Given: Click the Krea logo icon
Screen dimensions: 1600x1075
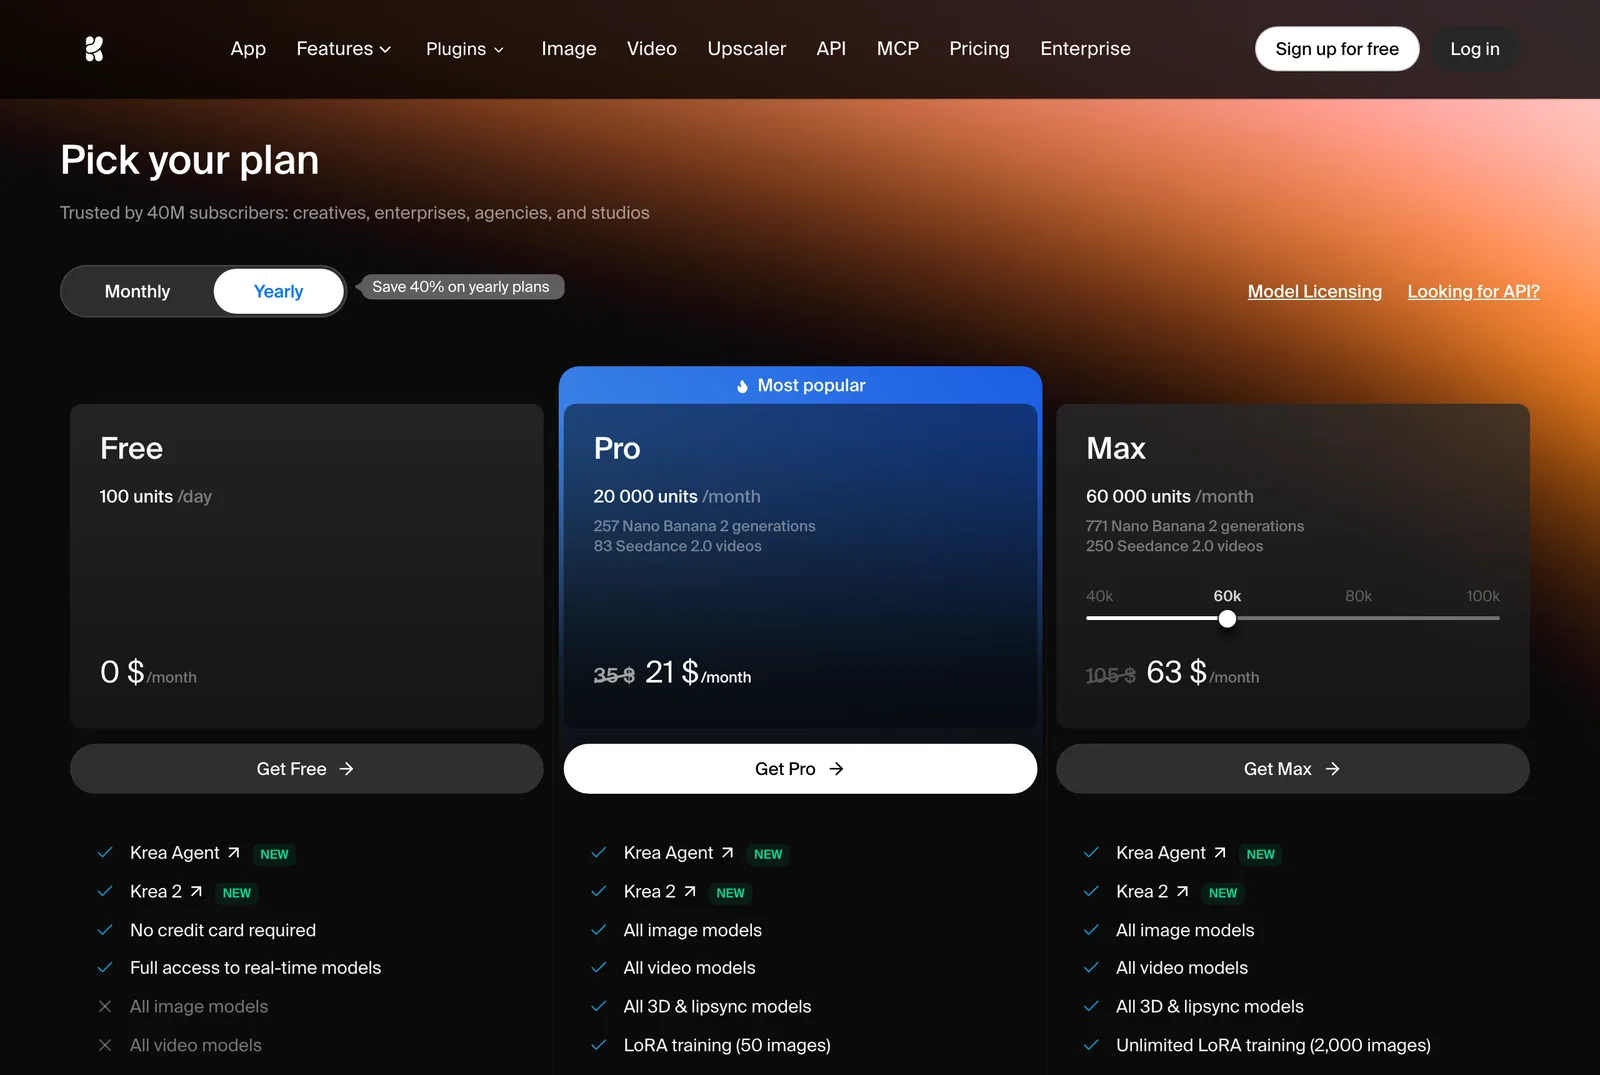Looking at the screenshot, I should pos(94,49).
